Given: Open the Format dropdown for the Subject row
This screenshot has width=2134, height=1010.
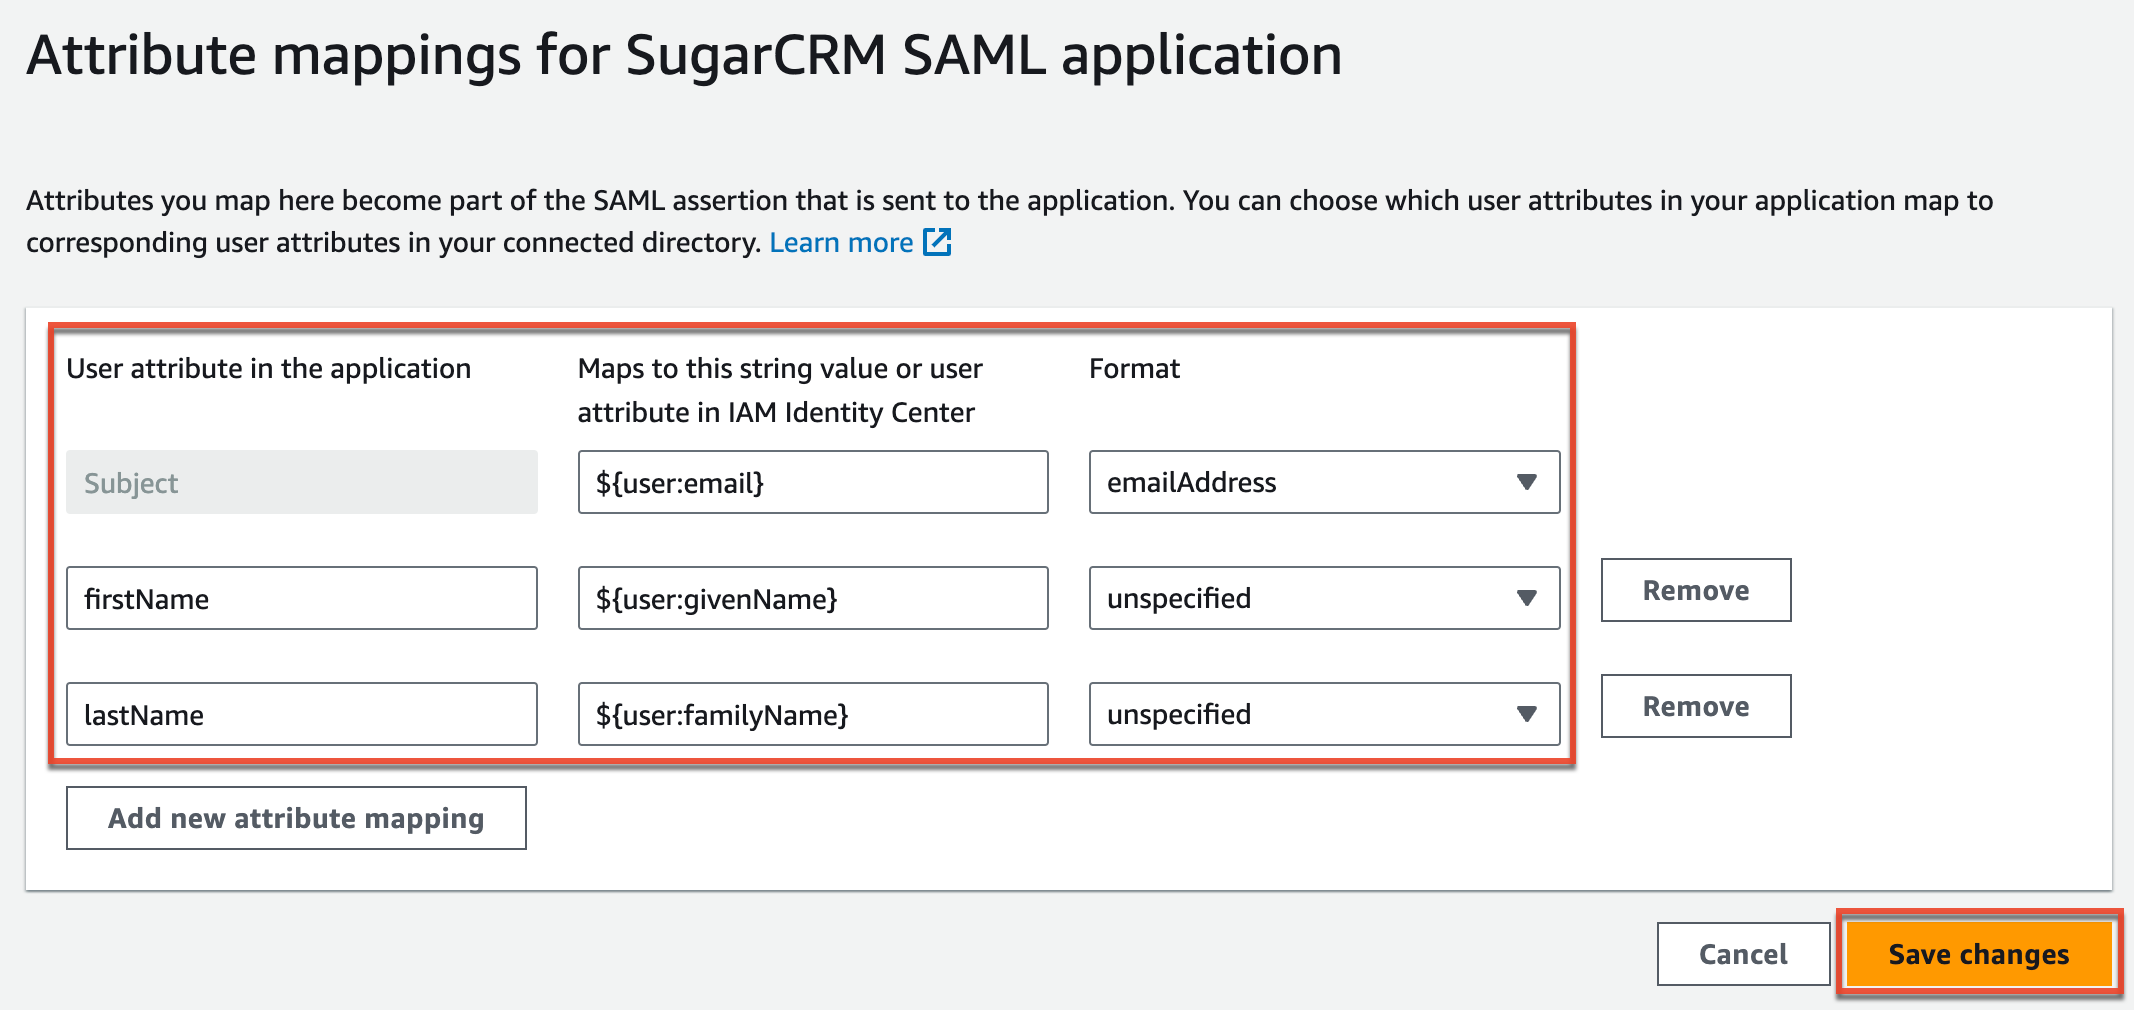Looking at the screenshot, I should (x=1322, y=482).
